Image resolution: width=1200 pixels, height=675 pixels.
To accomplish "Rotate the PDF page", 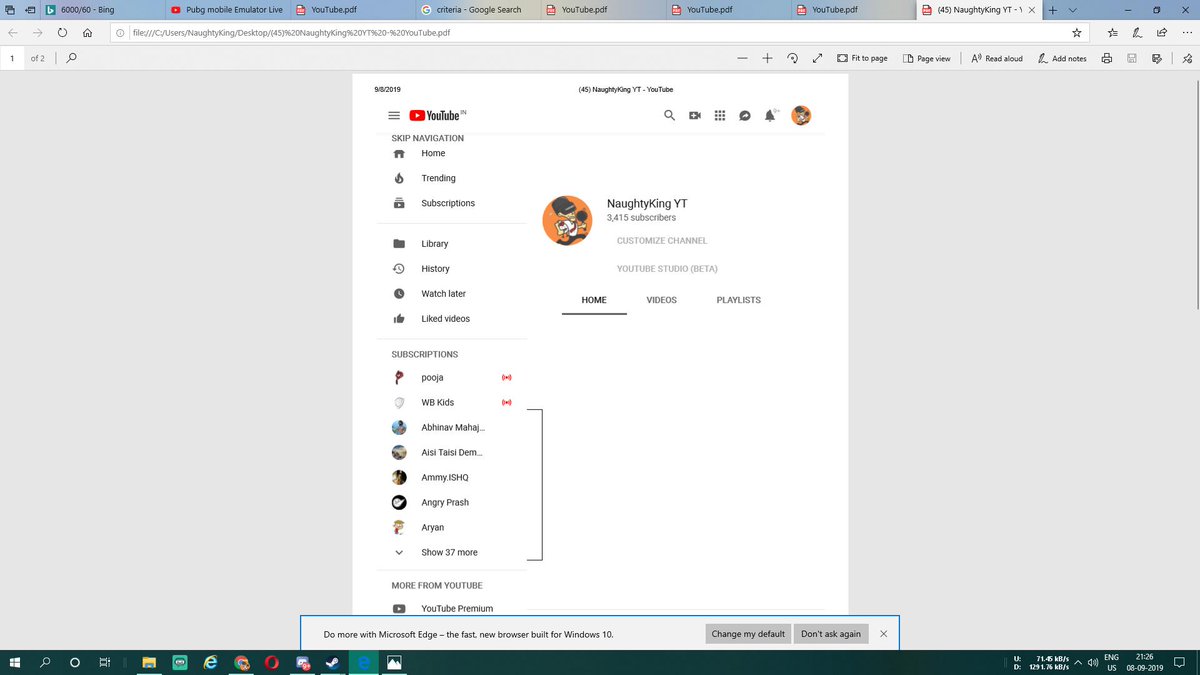I will pos(792,58).
